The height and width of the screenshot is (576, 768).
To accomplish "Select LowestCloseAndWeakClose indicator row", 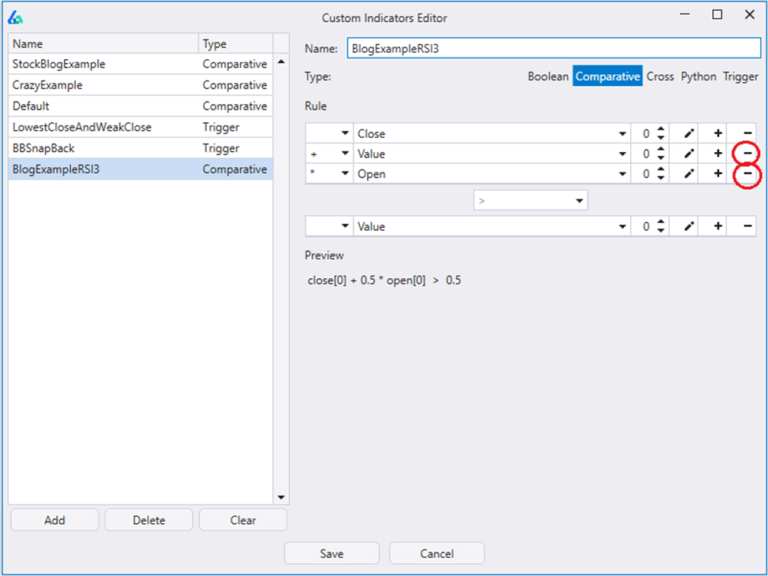I will pos(141,127).
